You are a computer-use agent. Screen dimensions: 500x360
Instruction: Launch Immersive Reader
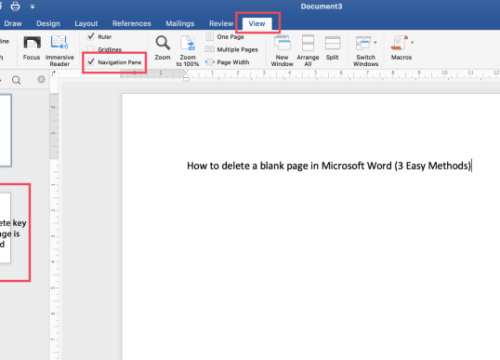pos(59,51)
